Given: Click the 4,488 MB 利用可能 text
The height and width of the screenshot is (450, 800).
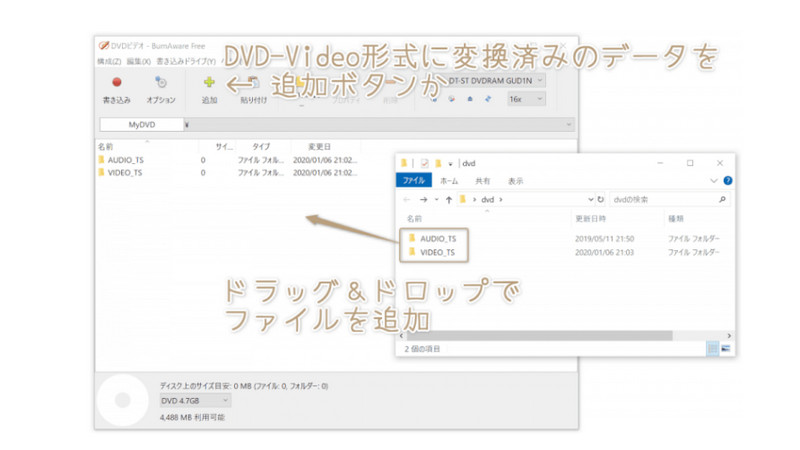Looking at the screenshot, I should coord(192,417).
